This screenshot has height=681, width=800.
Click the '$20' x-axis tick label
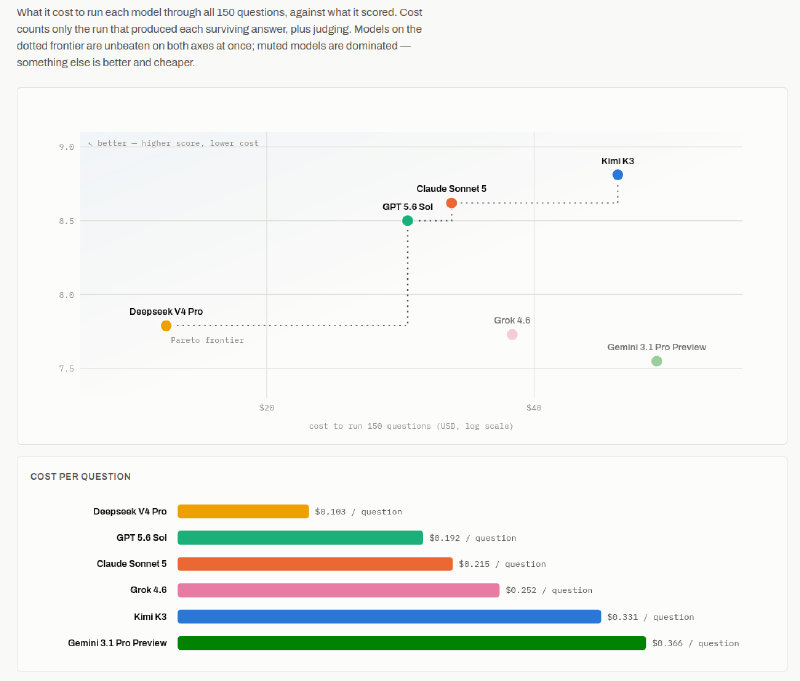click(266, 408)
